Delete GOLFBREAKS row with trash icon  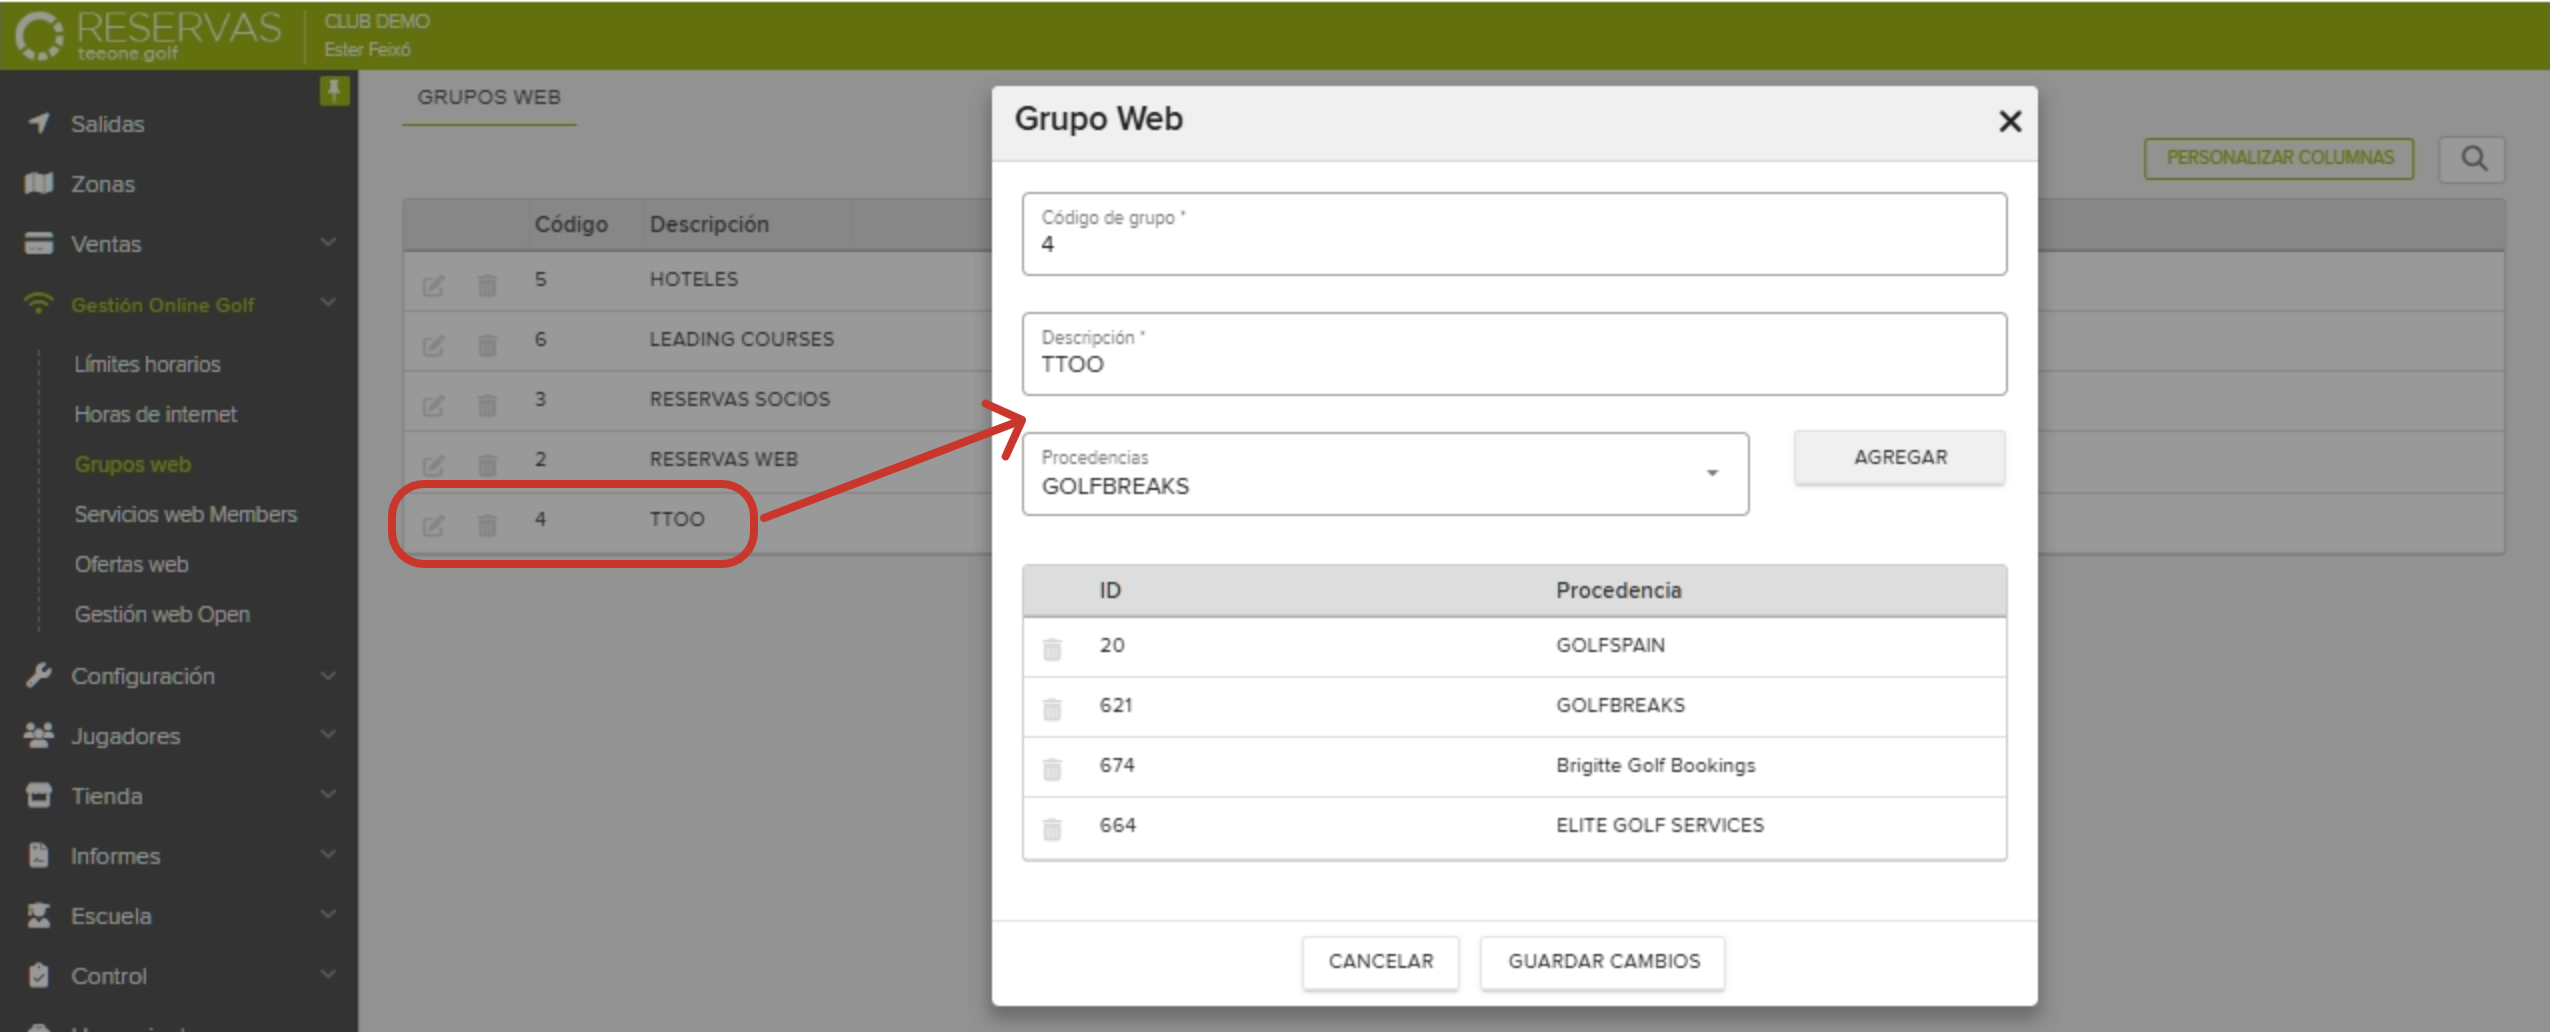pos(1052,708)
